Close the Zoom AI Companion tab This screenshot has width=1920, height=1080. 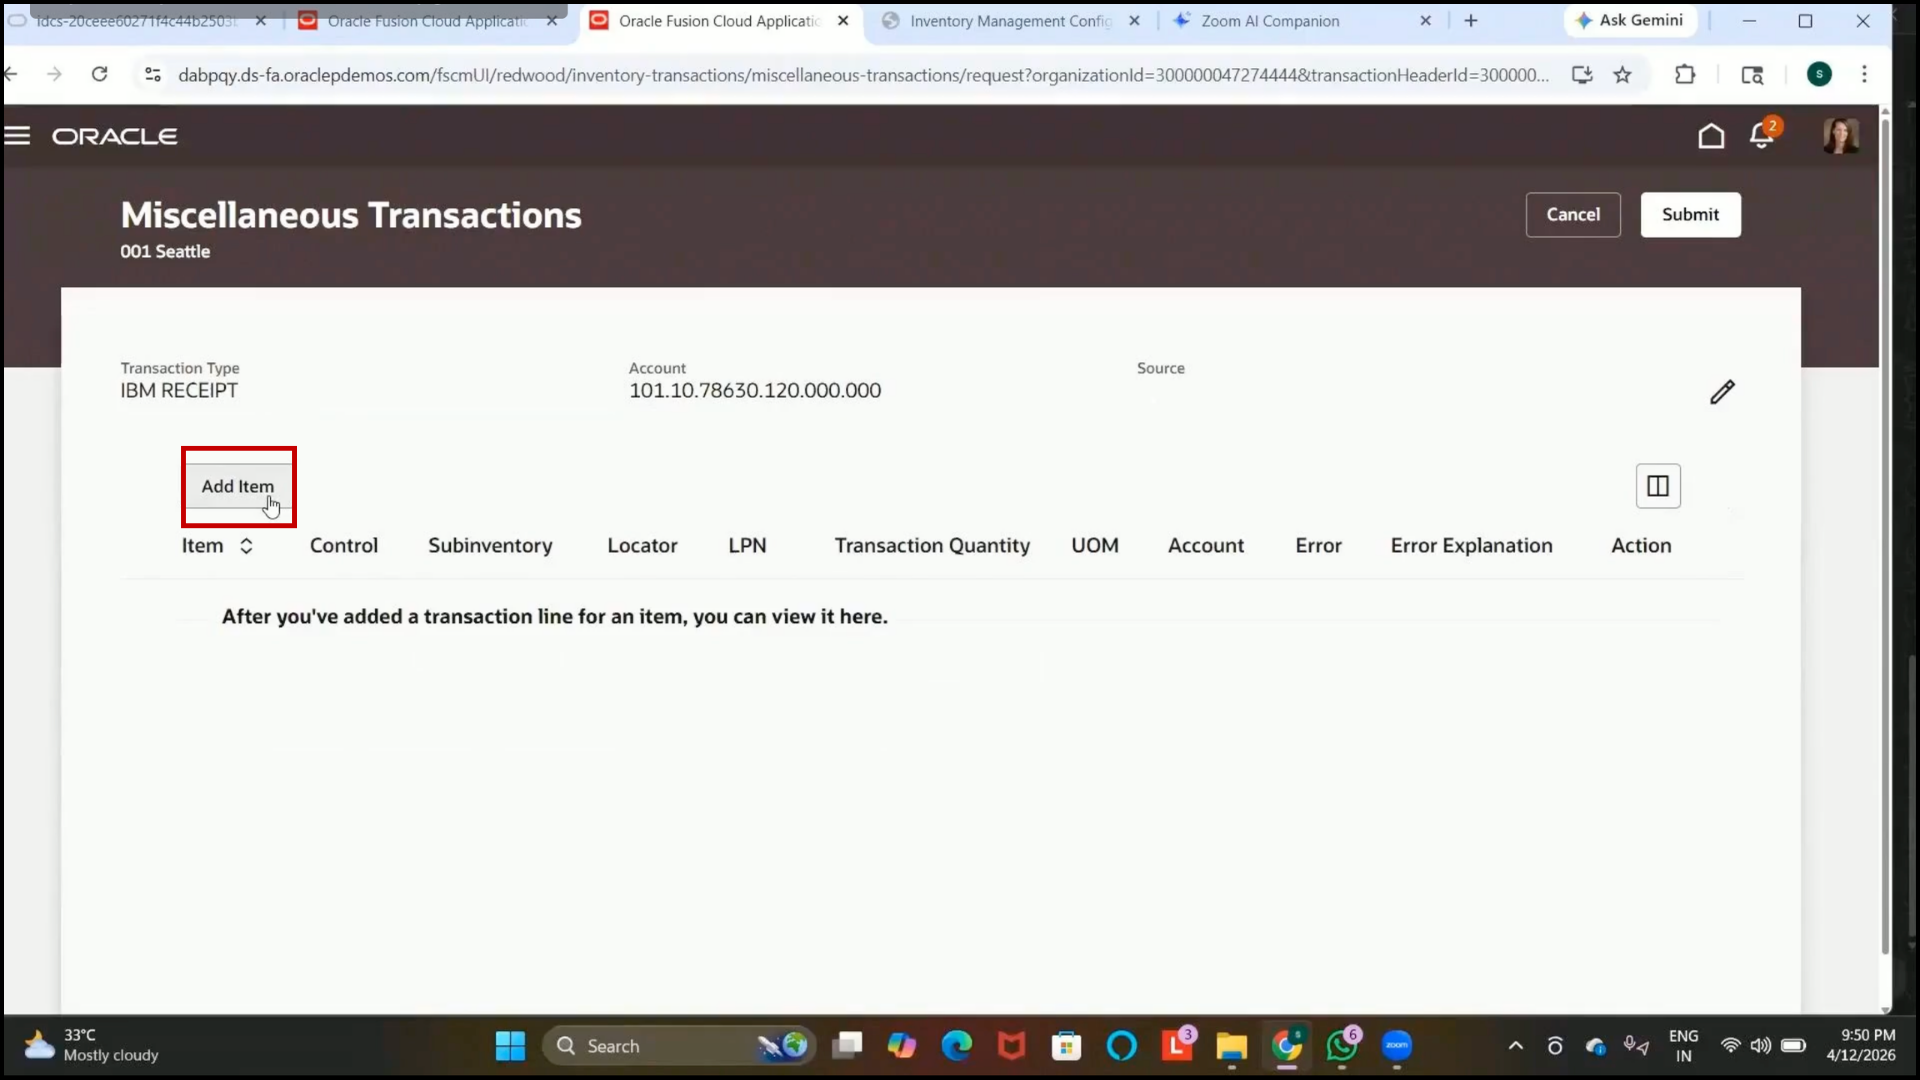[x=1426, y=21]
